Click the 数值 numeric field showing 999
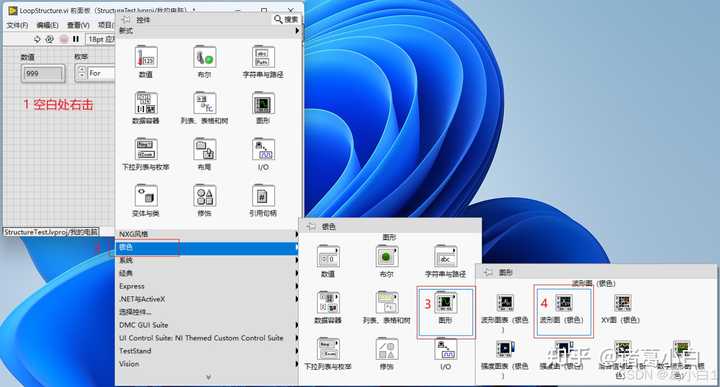This screenshot has height=387, width=720. click(x=43, y=73)
